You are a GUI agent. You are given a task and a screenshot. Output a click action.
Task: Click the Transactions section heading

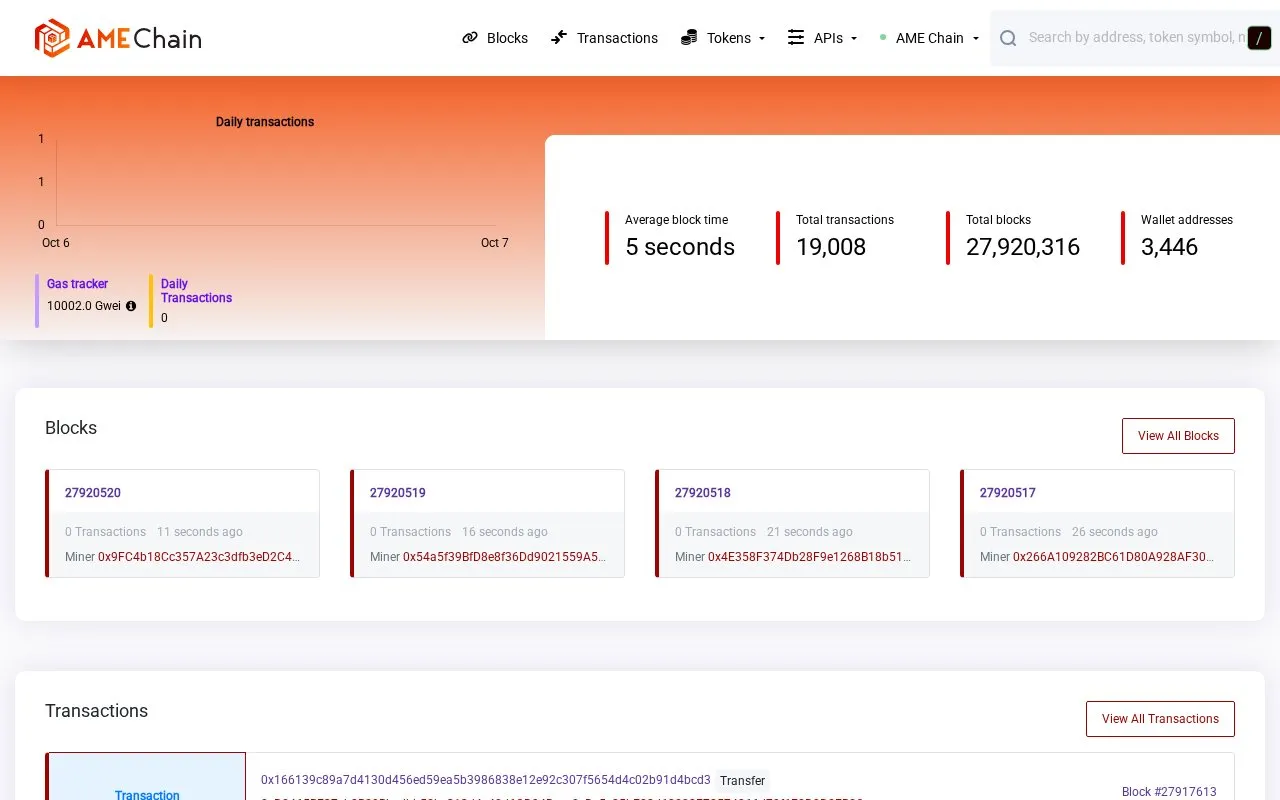point(96,711)
